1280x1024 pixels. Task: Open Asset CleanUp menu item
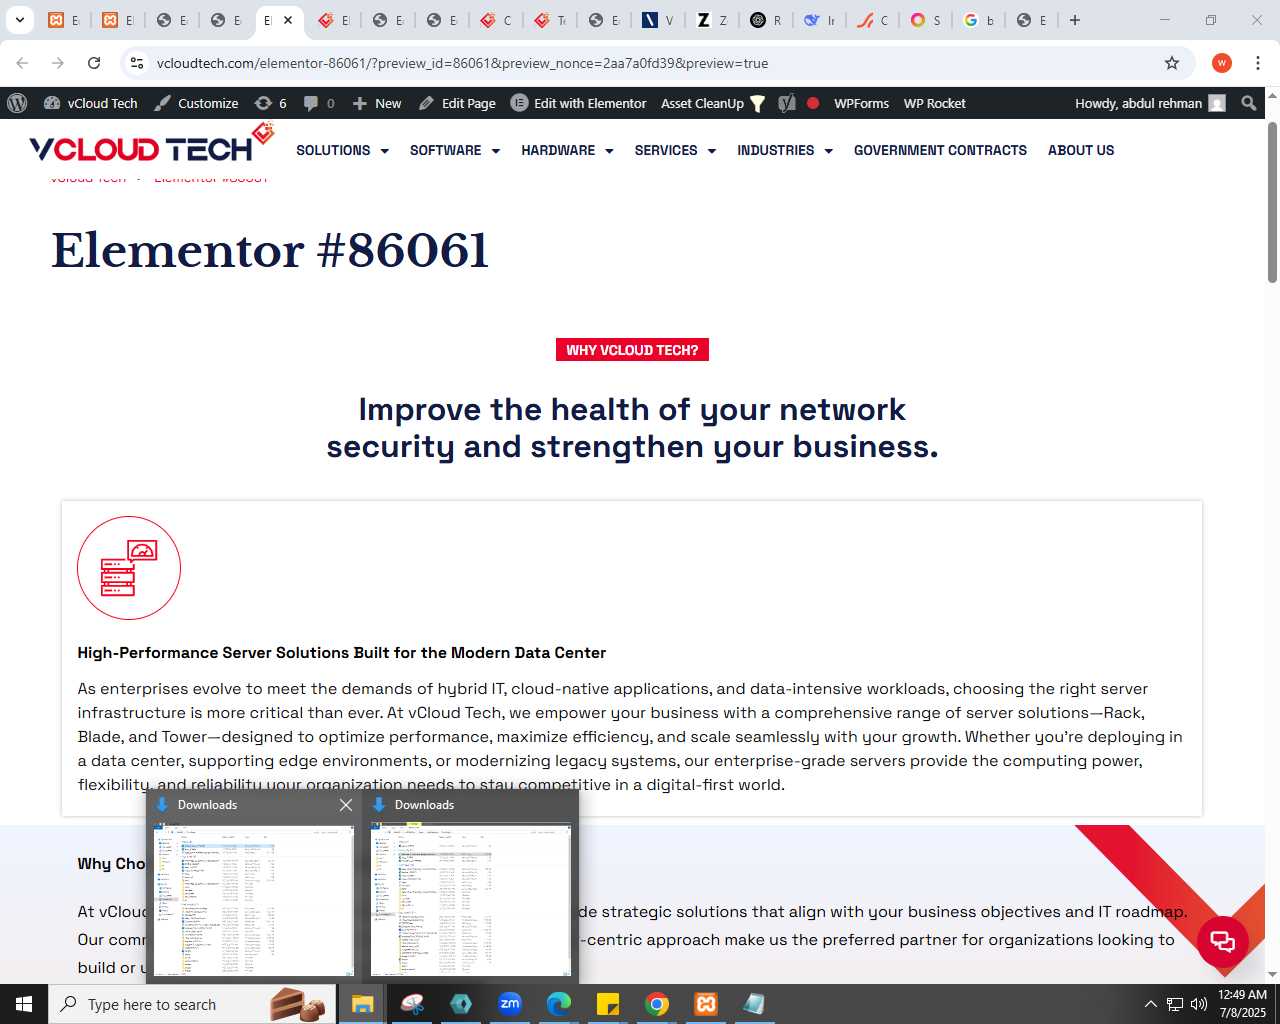pos(713,103)
